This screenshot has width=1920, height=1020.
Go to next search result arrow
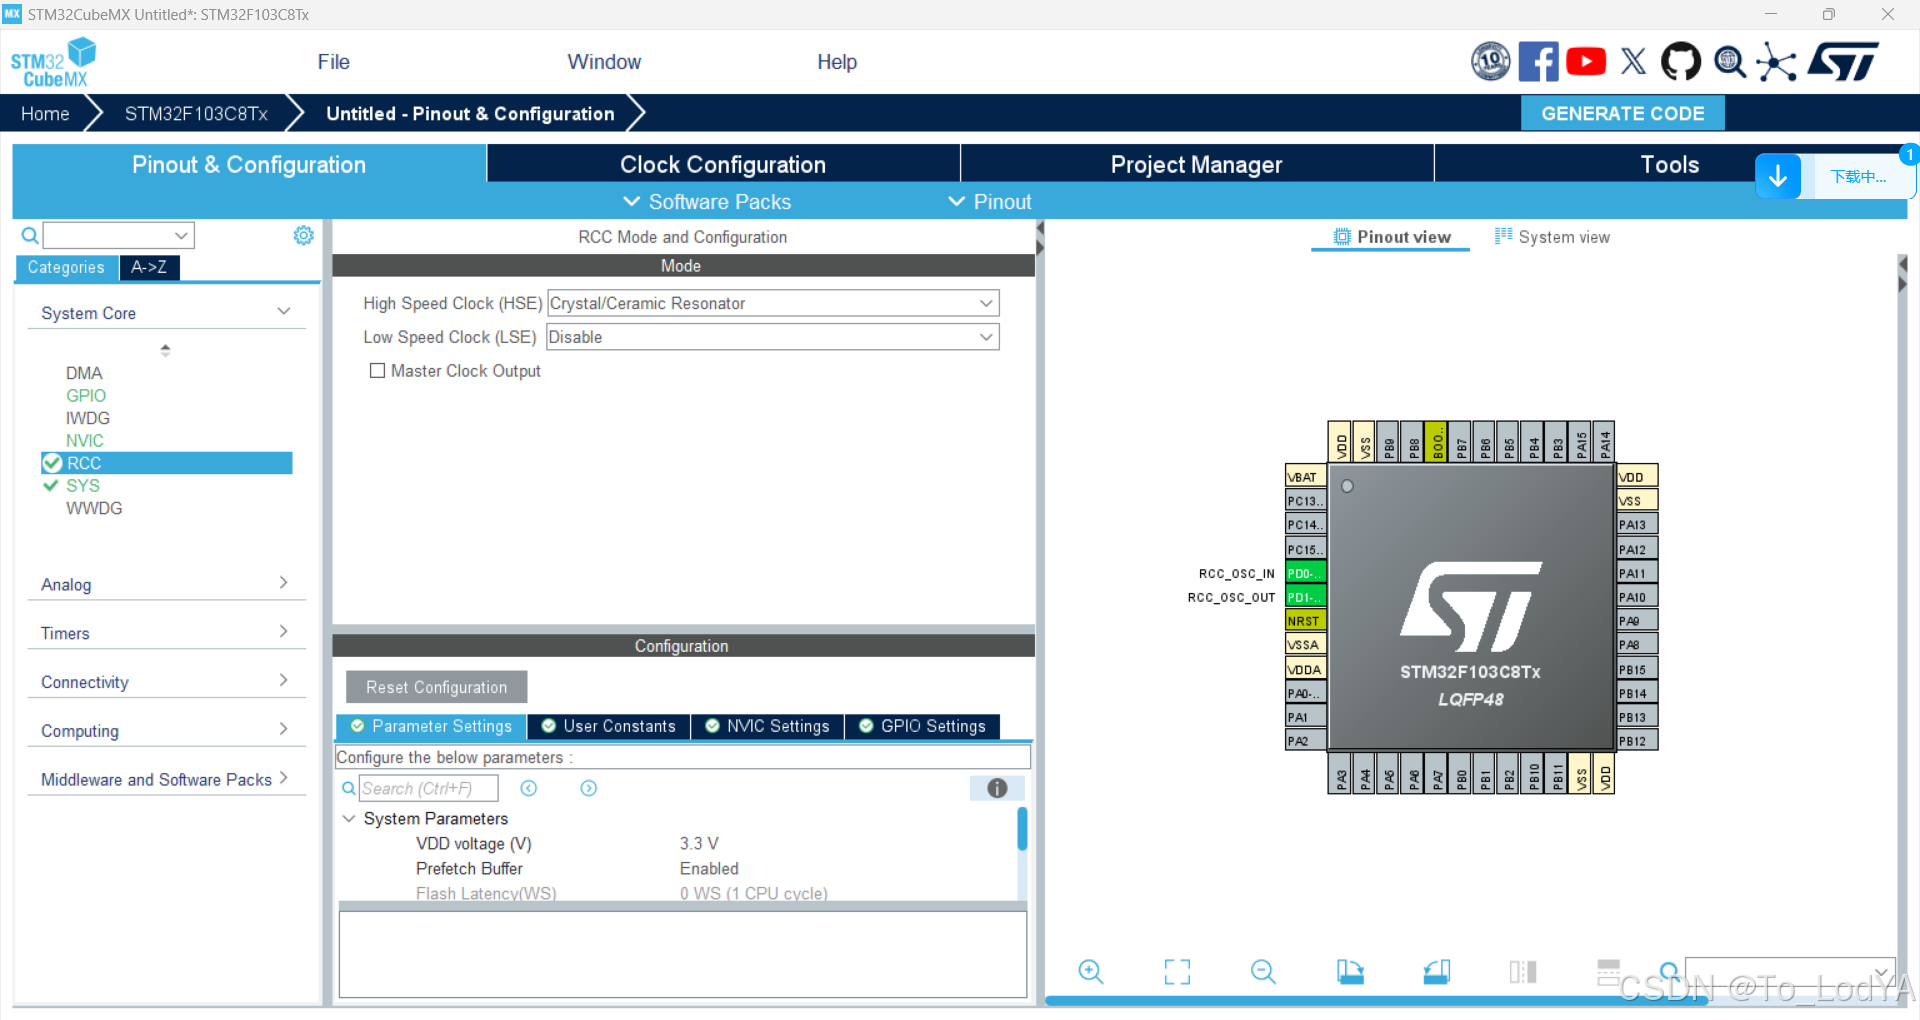tap(589, 788)
